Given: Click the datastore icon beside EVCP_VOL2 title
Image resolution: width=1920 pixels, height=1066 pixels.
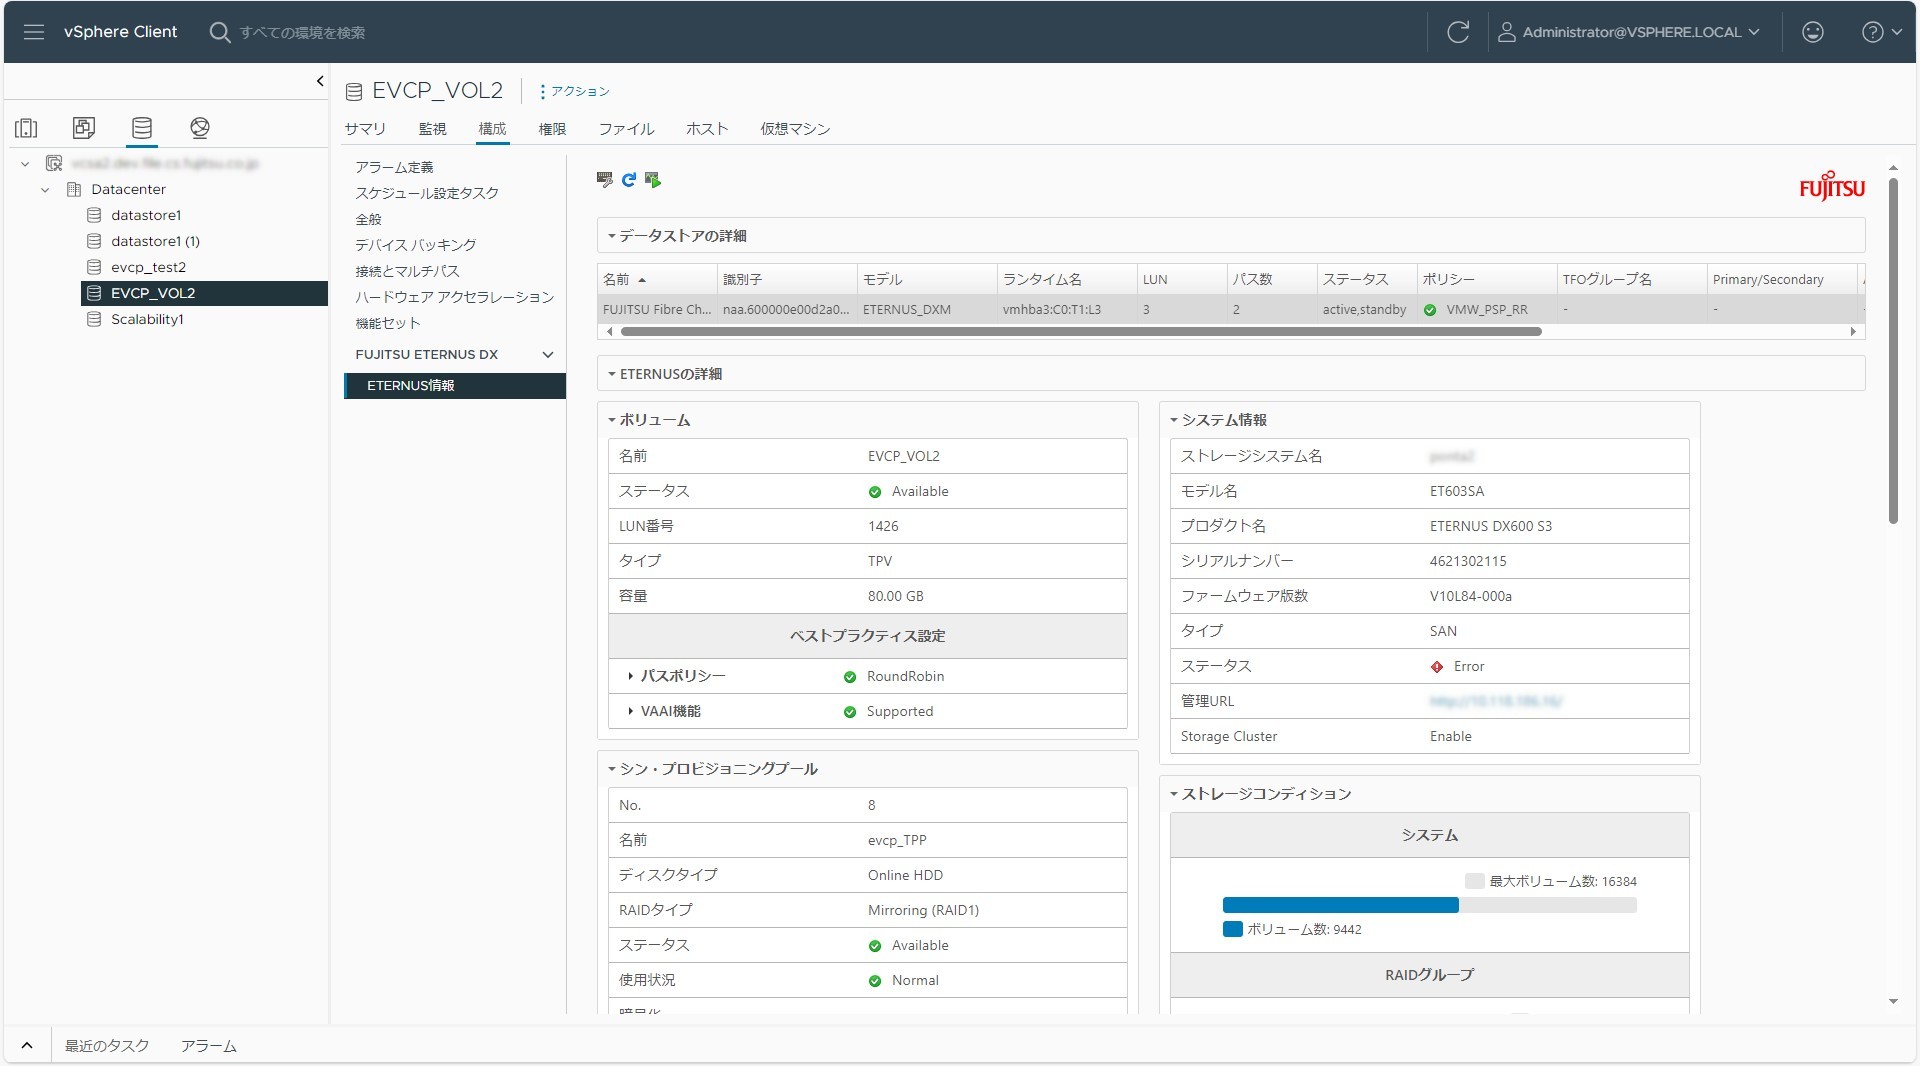Looking at the screenshot, I should pos(353,92).
